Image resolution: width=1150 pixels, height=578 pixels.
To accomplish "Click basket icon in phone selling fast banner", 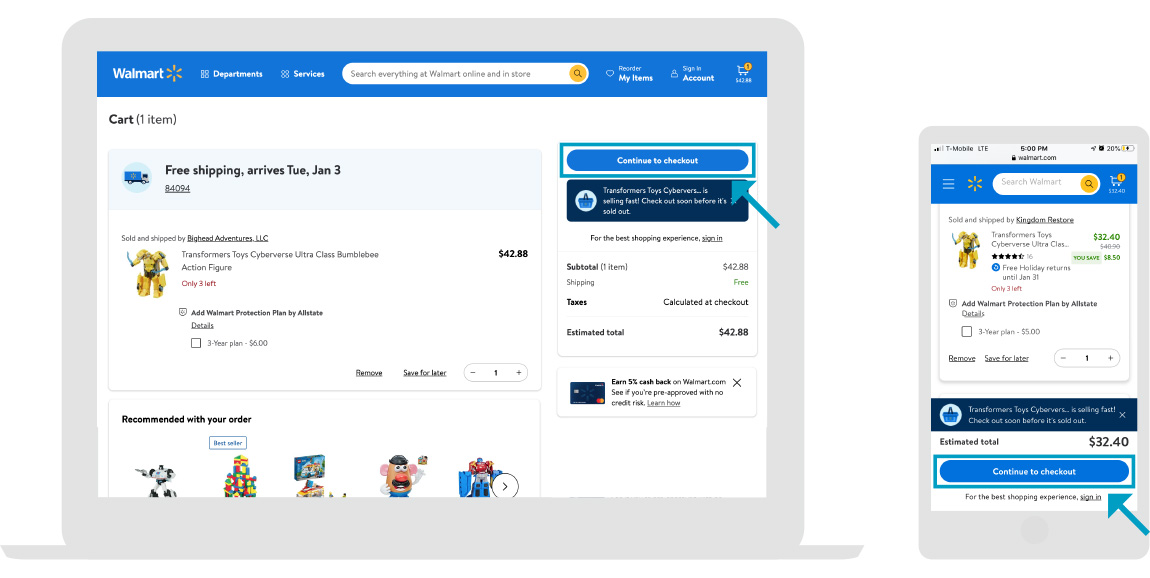I will coord(951,414).
